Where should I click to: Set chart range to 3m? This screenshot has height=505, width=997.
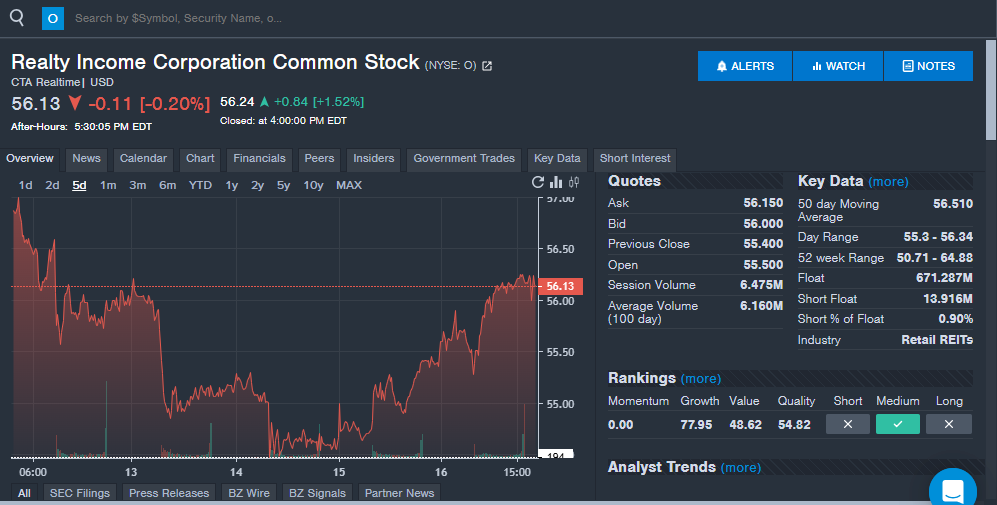(137, 185)
